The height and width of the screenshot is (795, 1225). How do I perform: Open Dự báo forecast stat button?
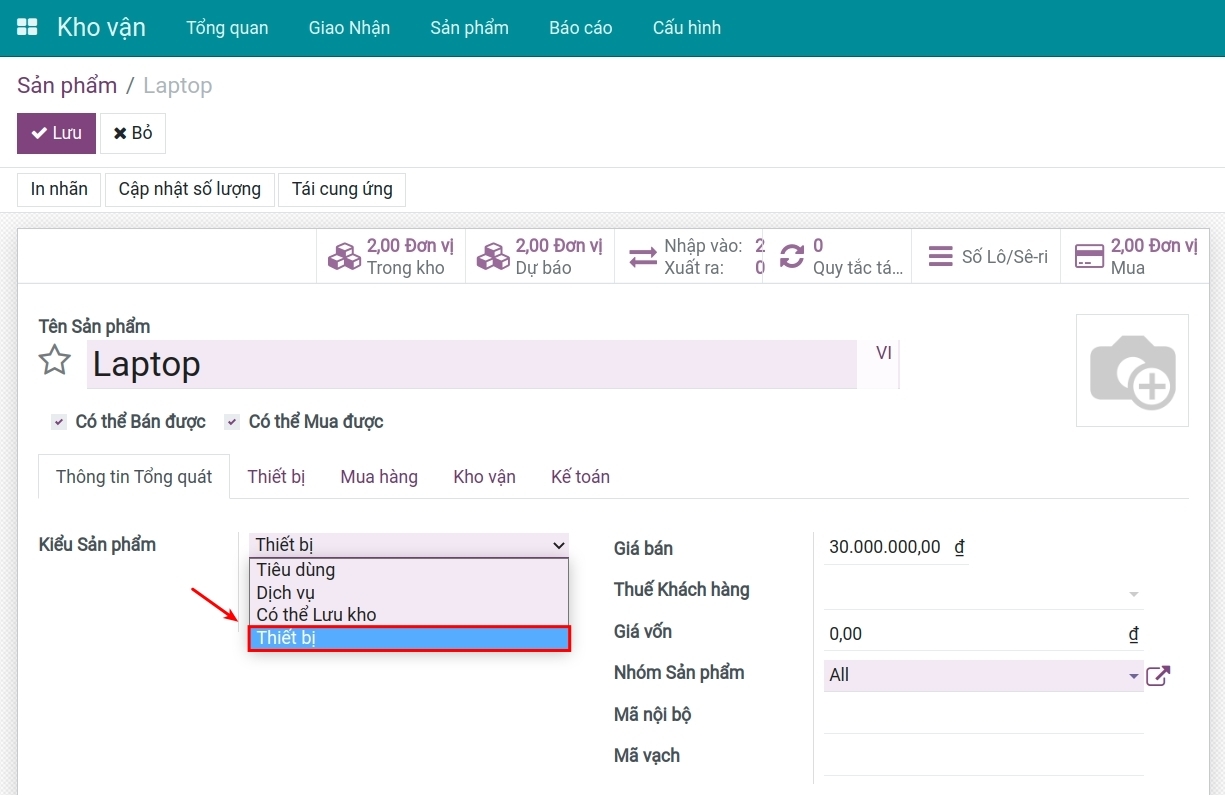click(x=540, y=257)
